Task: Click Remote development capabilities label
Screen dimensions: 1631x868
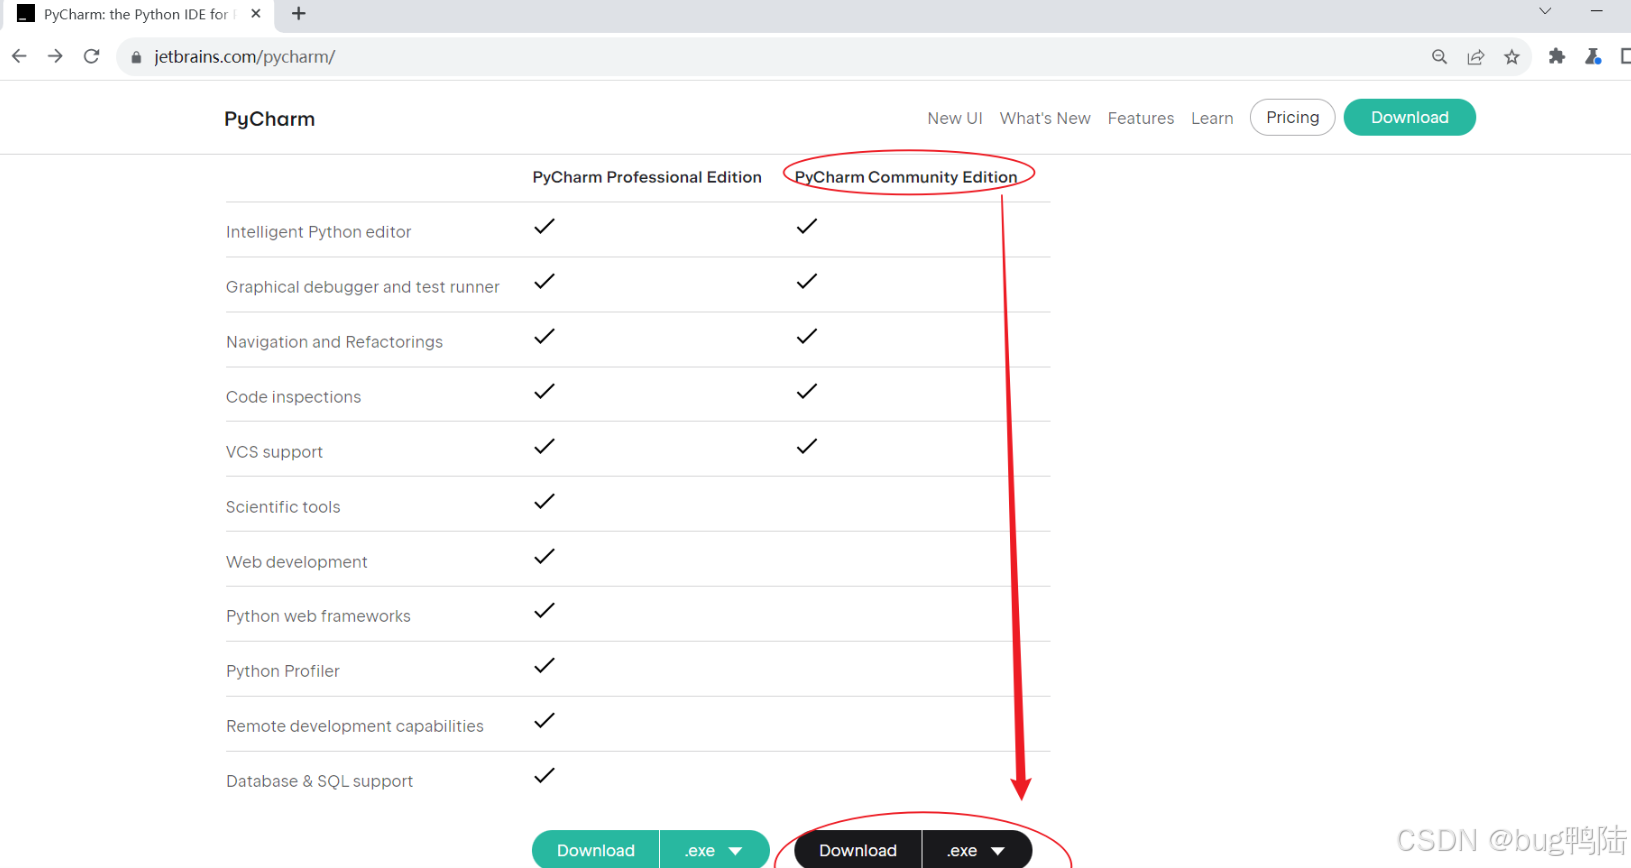Action: pos(355,726)
